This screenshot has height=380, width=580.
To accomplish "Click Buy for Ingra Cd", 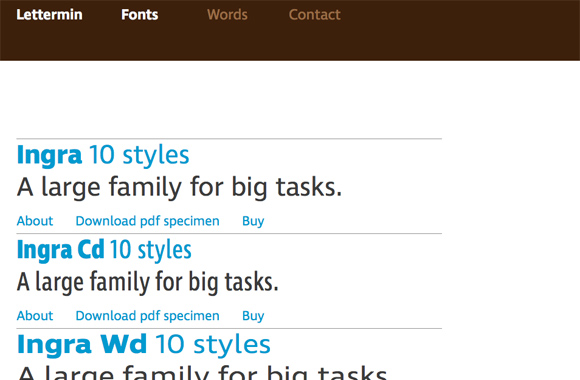I will pos(253,316).
